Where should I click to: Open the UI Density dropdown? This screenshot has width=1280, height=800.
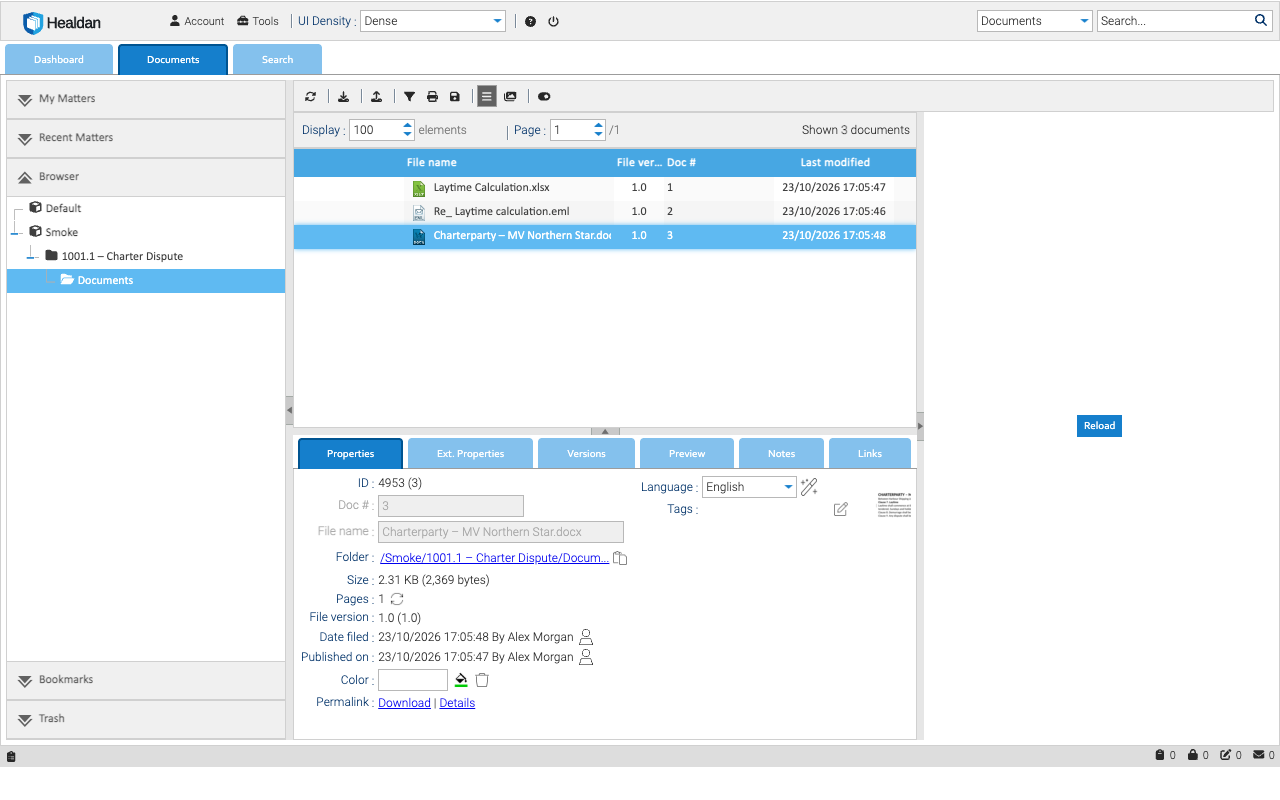[x=433, y=21]
